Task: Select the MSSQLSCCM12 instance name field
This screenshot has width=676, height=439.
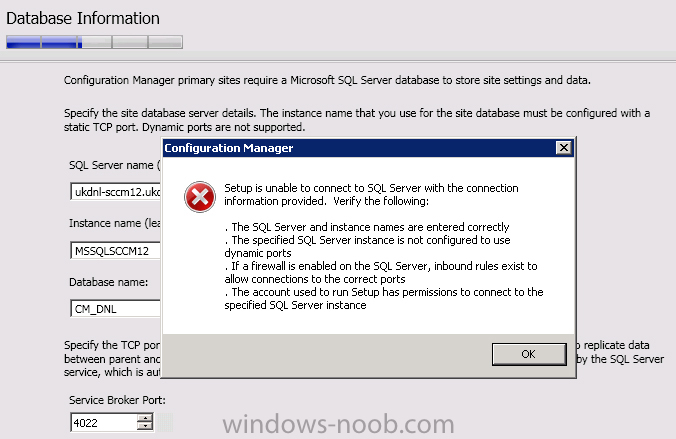Action: tap(115, 251)
